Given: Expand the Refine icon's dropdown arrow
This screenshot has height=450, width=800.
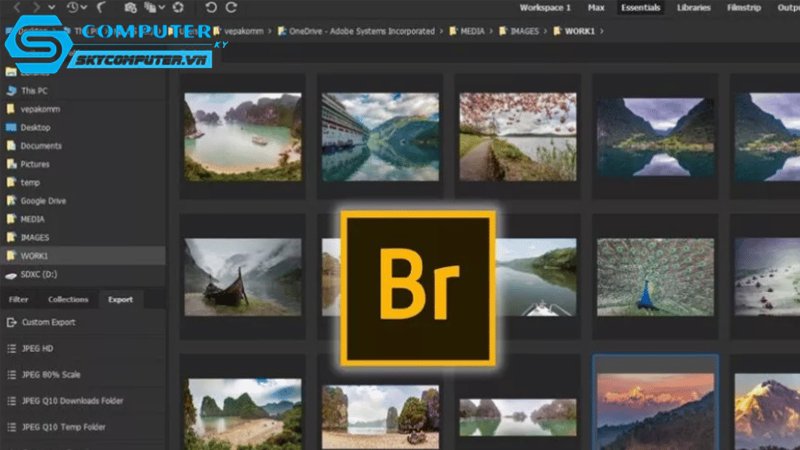Looking at the screenshot, I should pos(162,8).
